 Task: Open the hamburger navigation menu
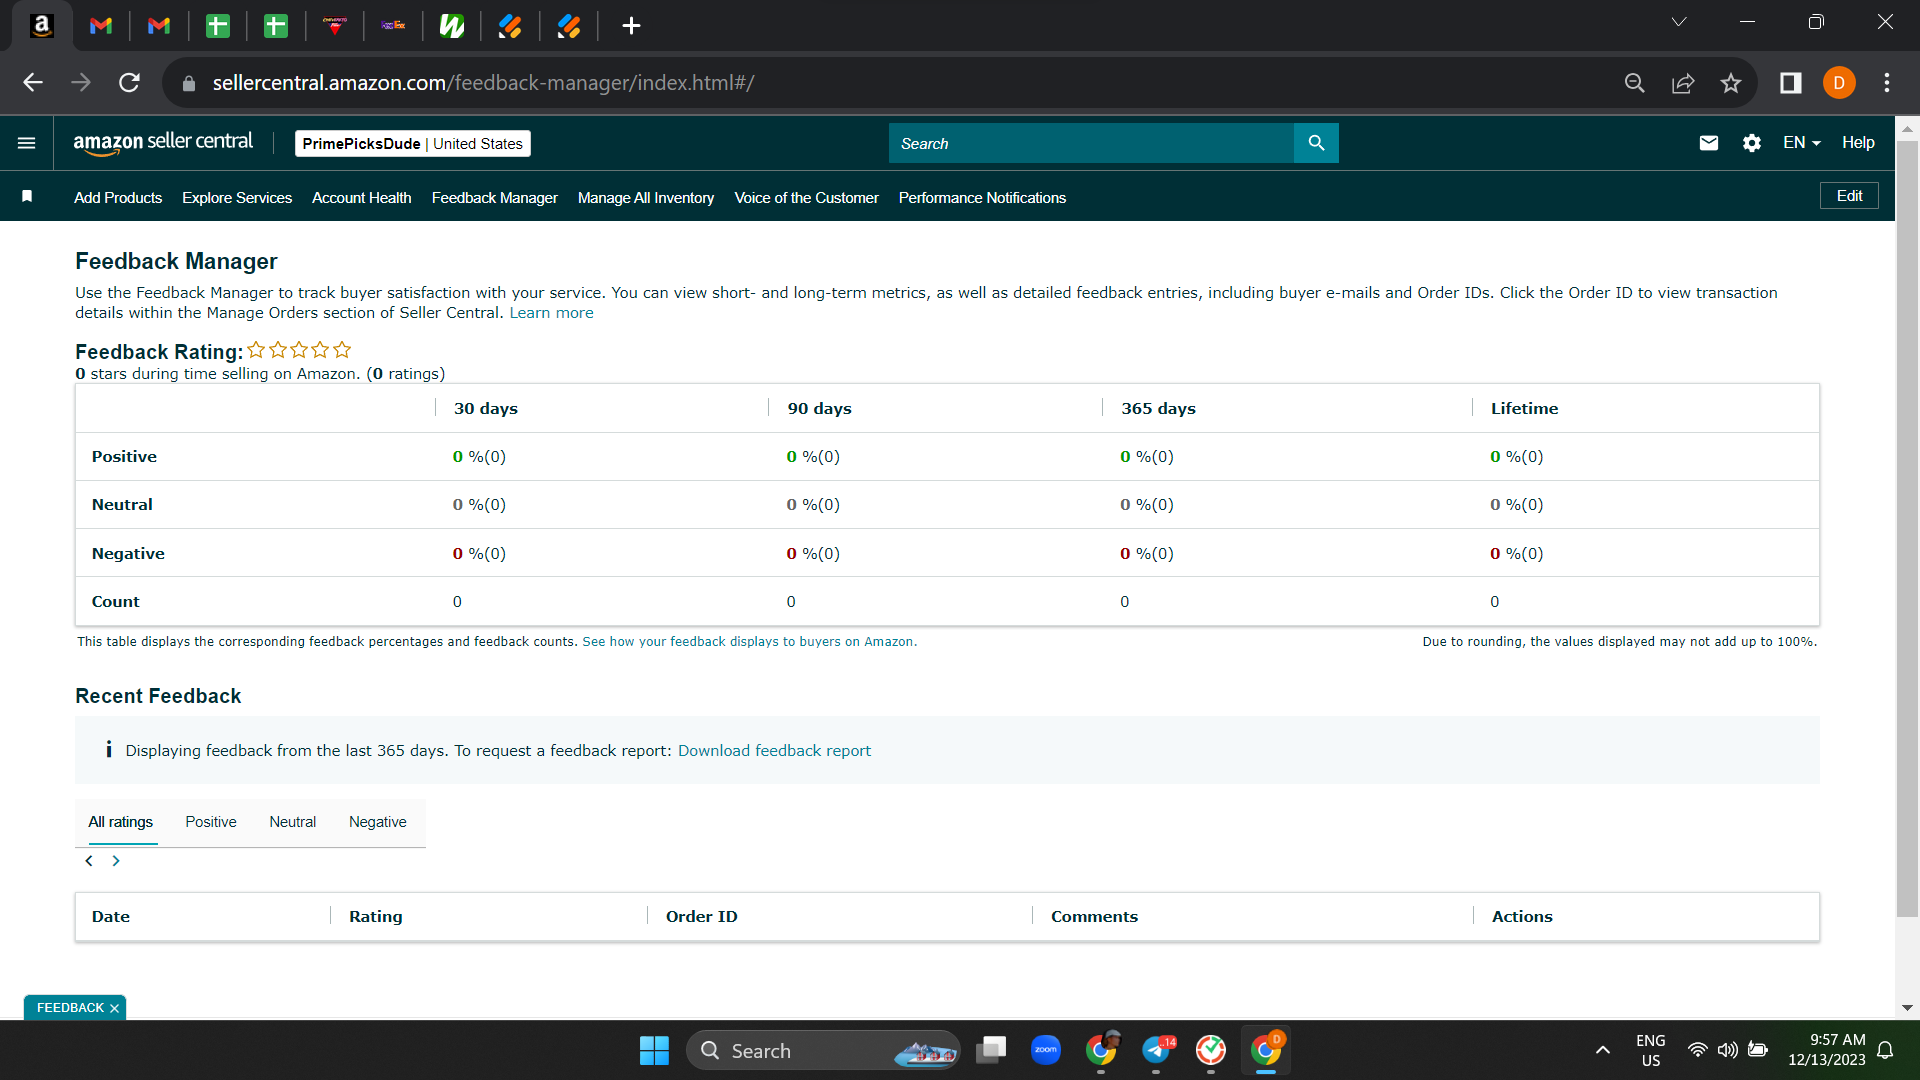[x=27, y=143]
